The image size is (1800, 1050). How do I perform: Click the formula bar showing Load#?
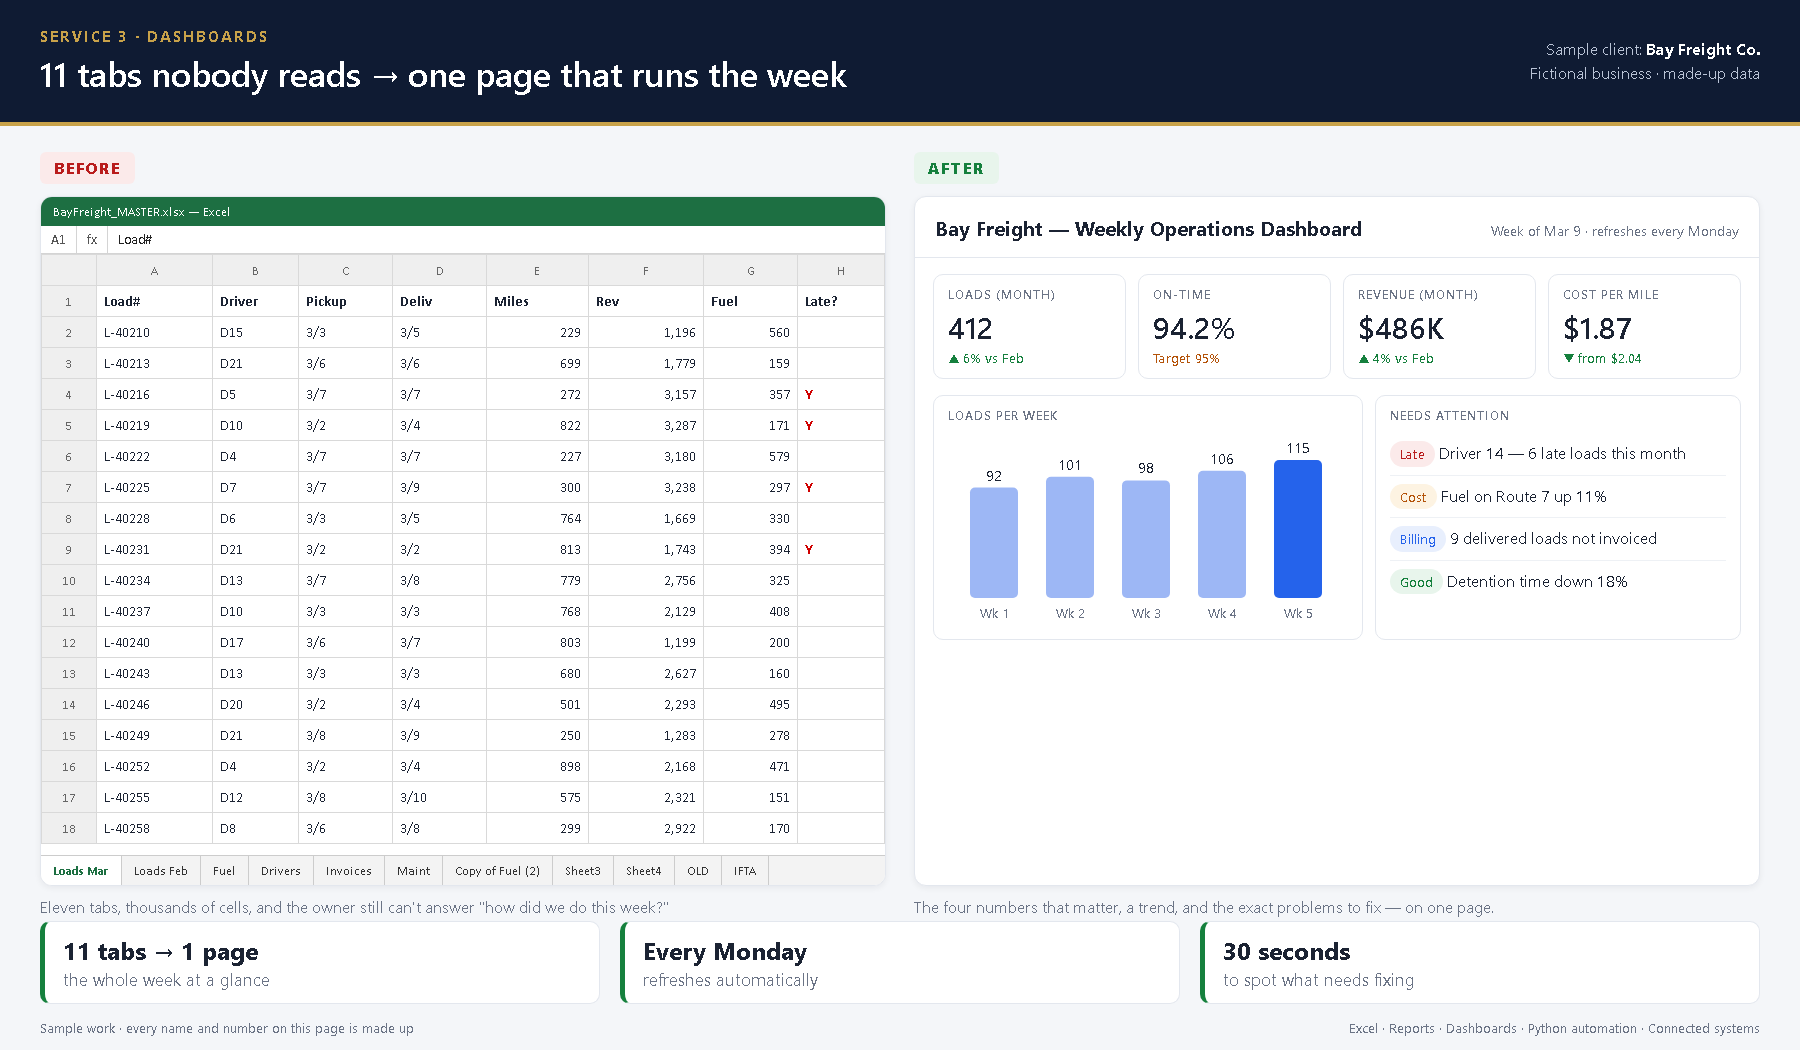pos(496,240)
